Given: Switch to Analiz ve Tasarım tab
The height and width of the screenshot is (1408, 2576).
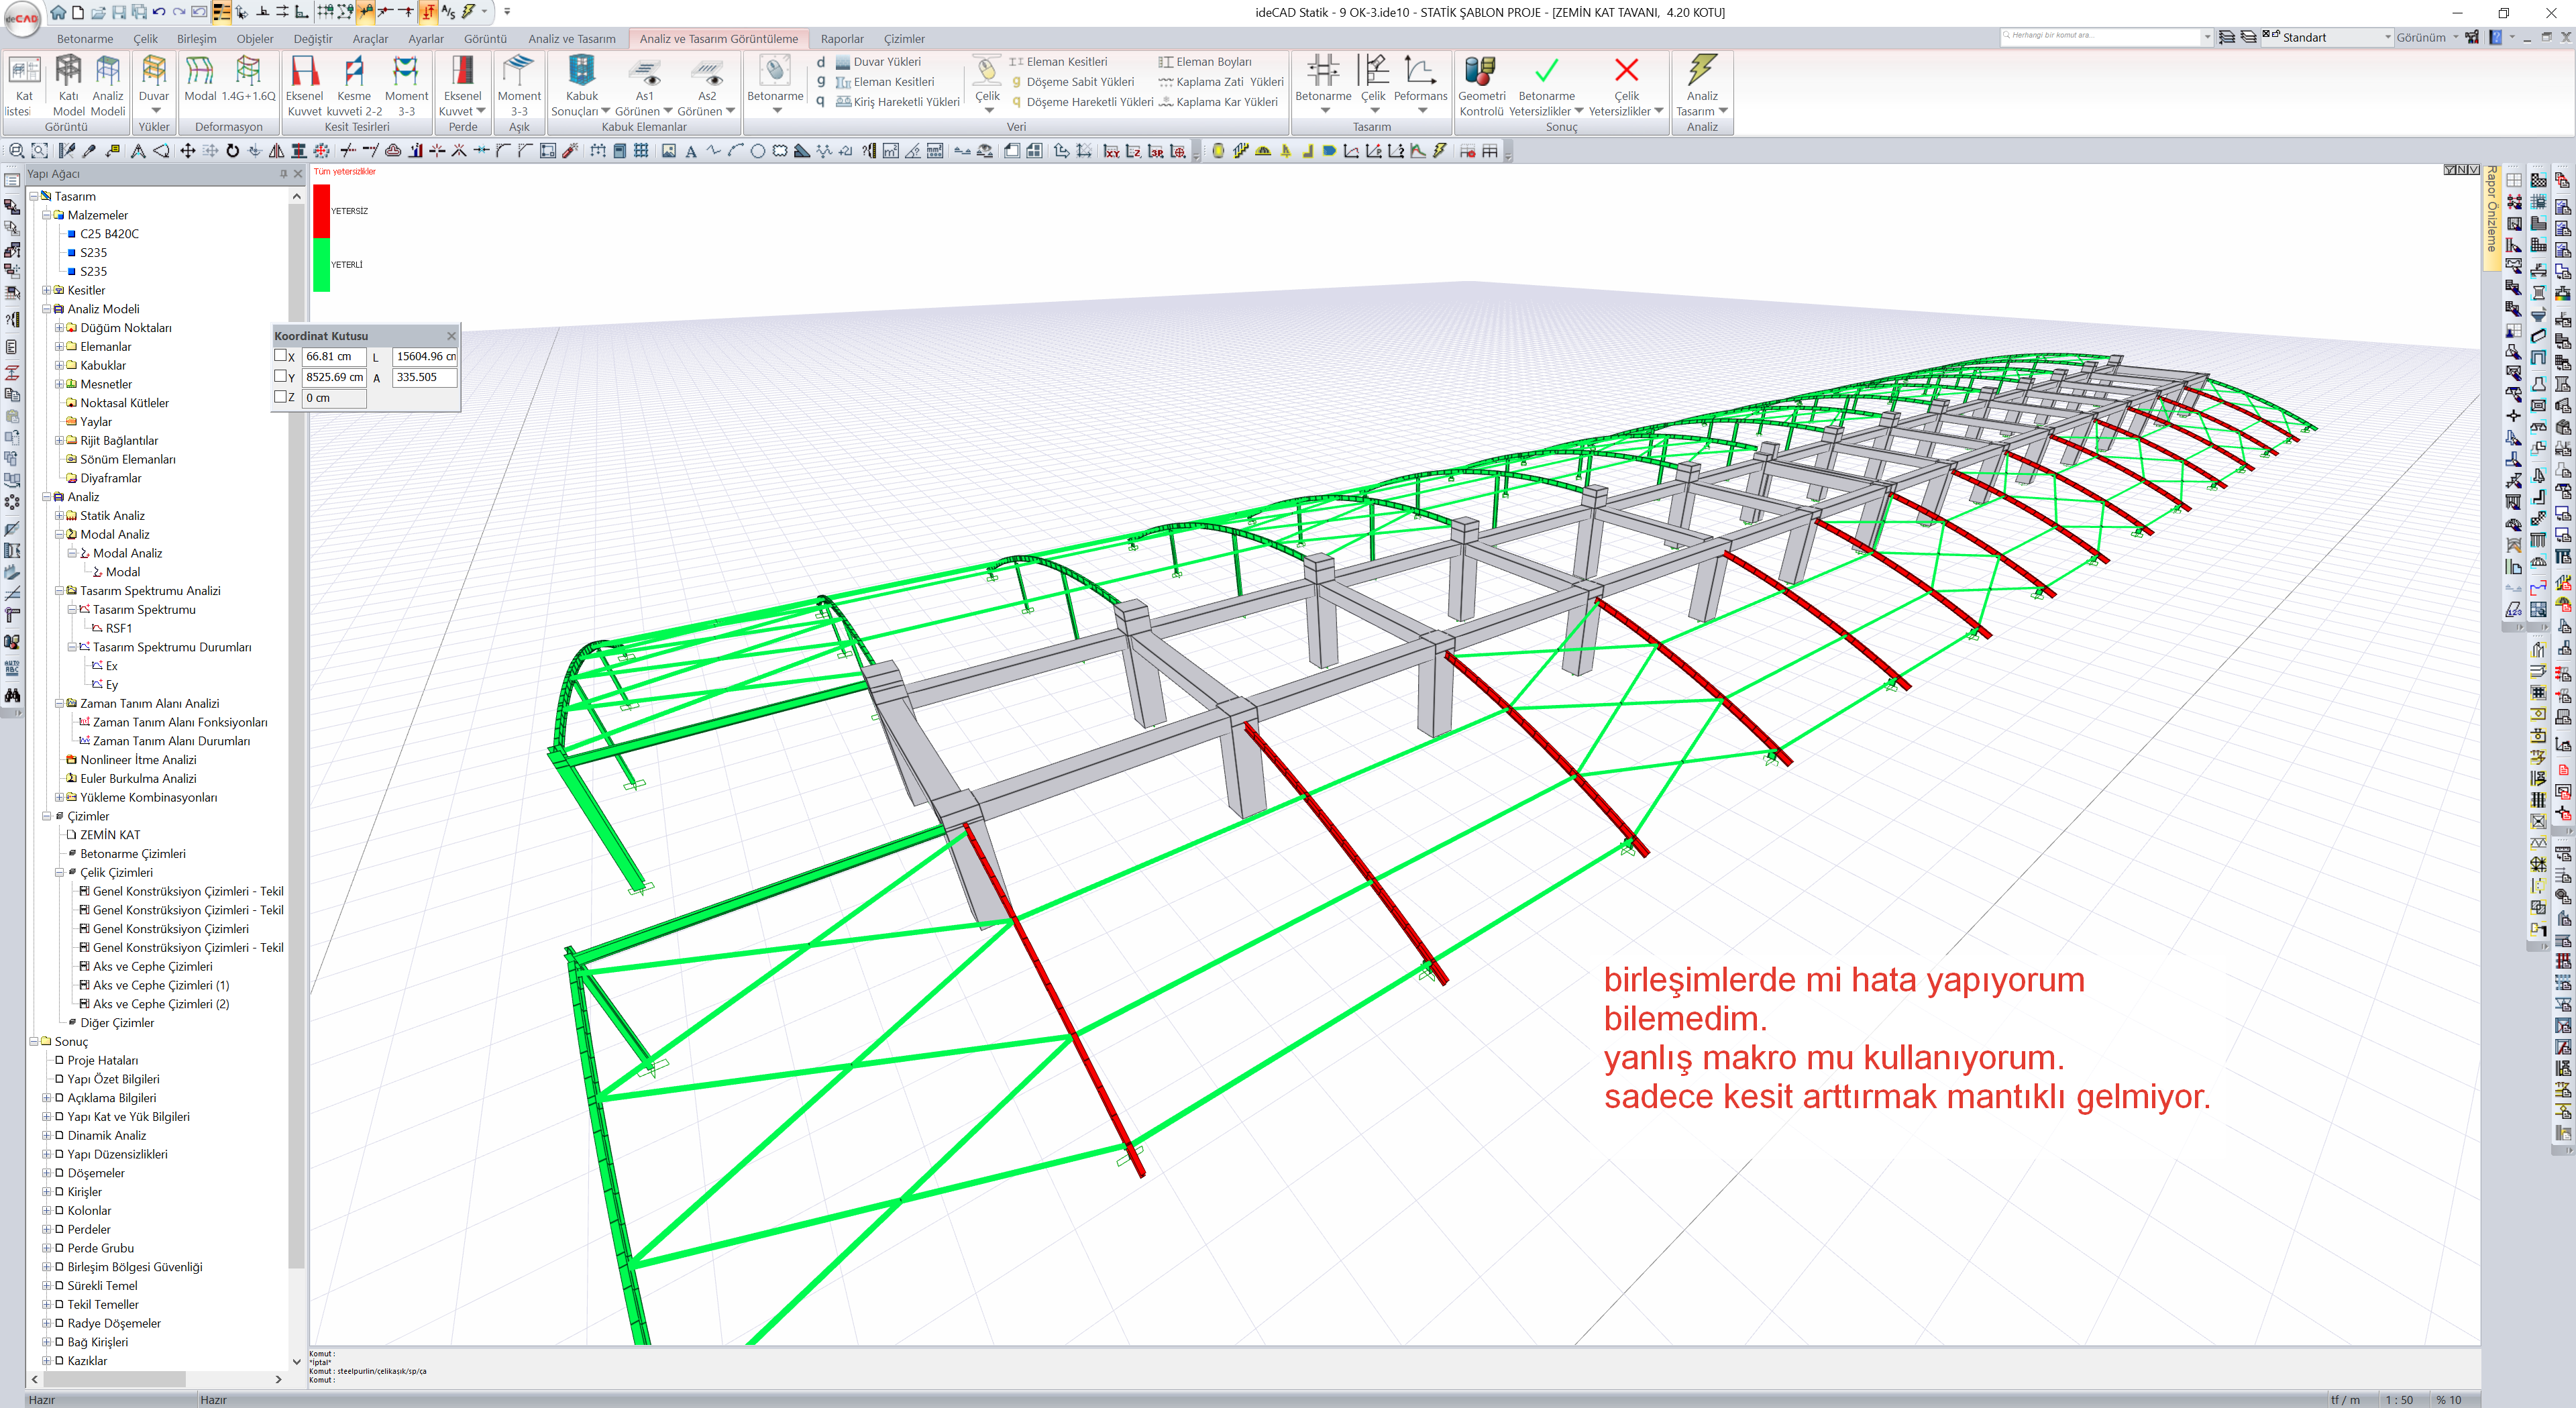Looking at the screenshot, I should pos(572,39).
